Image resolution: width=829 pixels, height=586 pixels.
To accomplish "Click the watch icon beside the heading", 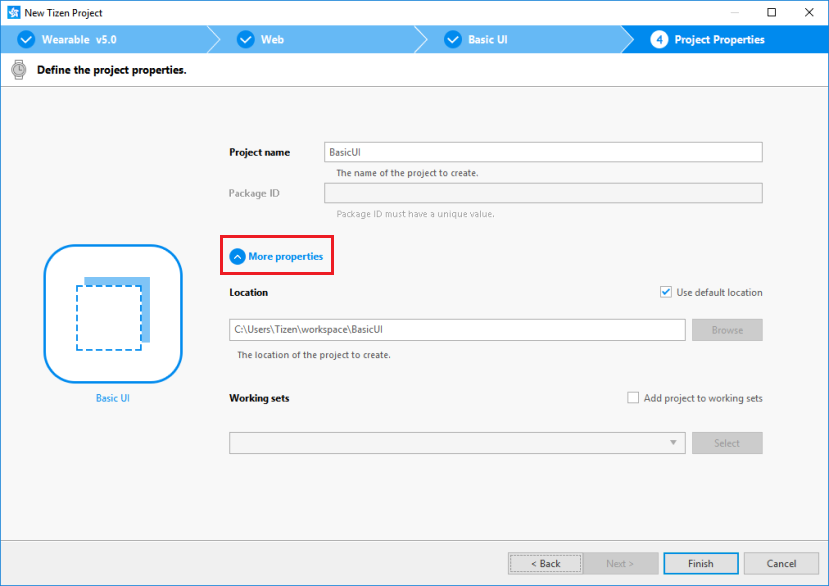I will [x=19, y=70].
